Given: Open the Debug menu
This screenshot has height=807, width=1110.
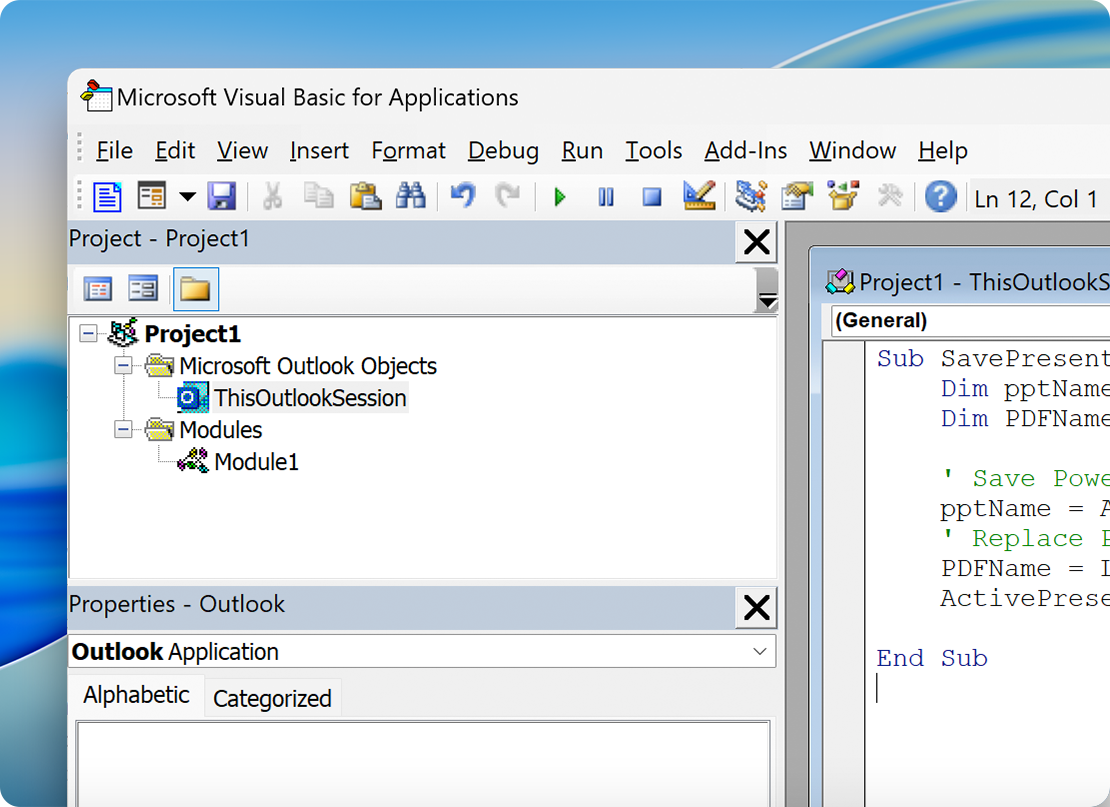Looking at the screenshot, I should (x=503, y=150).
